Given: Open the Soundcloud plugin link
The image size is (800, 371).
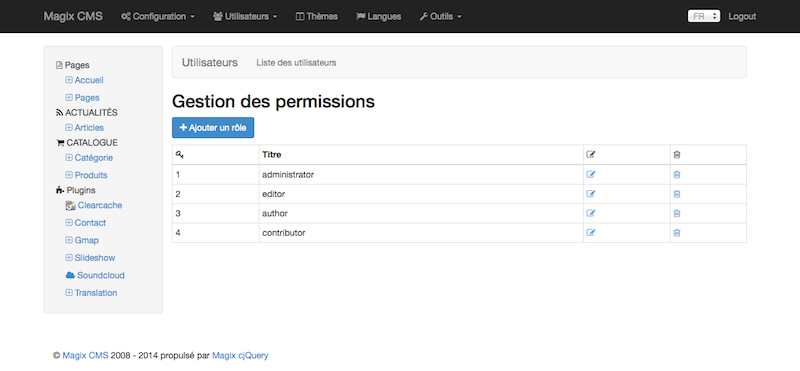Looking at the screenshot, I should [101, 275].
